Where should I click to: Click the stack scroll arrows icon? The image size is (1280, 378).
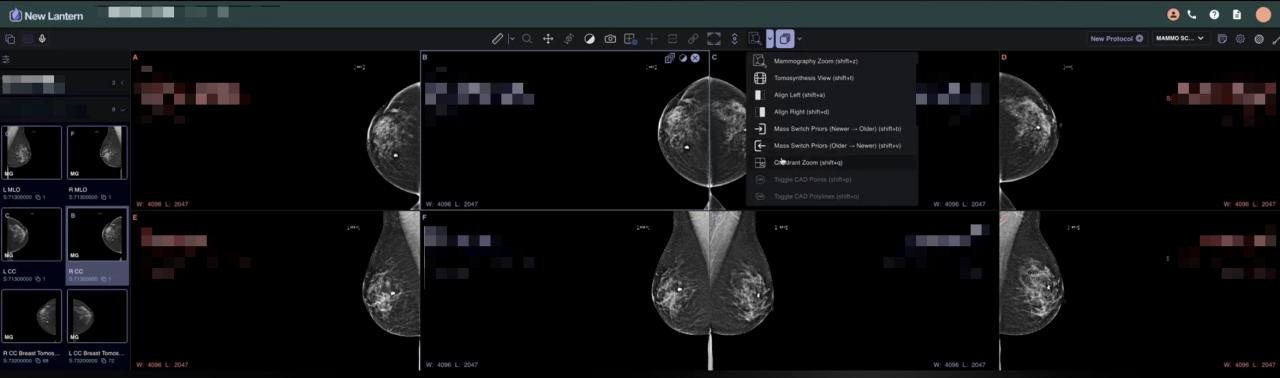click(735, 39)
